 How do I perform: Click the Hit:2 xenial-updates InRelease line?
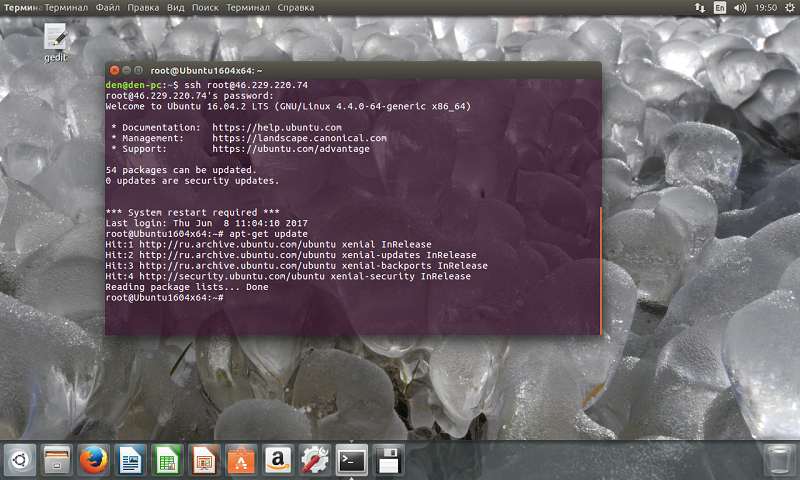click(291, 255)
